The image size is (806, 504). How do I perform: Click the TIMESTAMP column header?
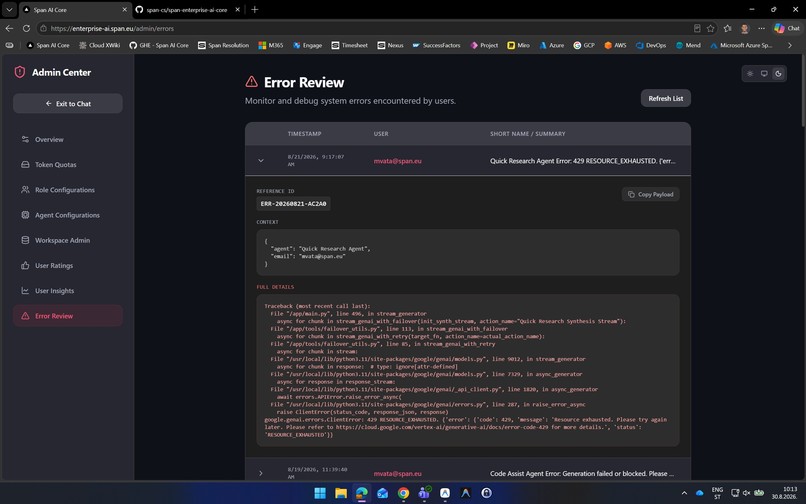(x=304, y=134)
